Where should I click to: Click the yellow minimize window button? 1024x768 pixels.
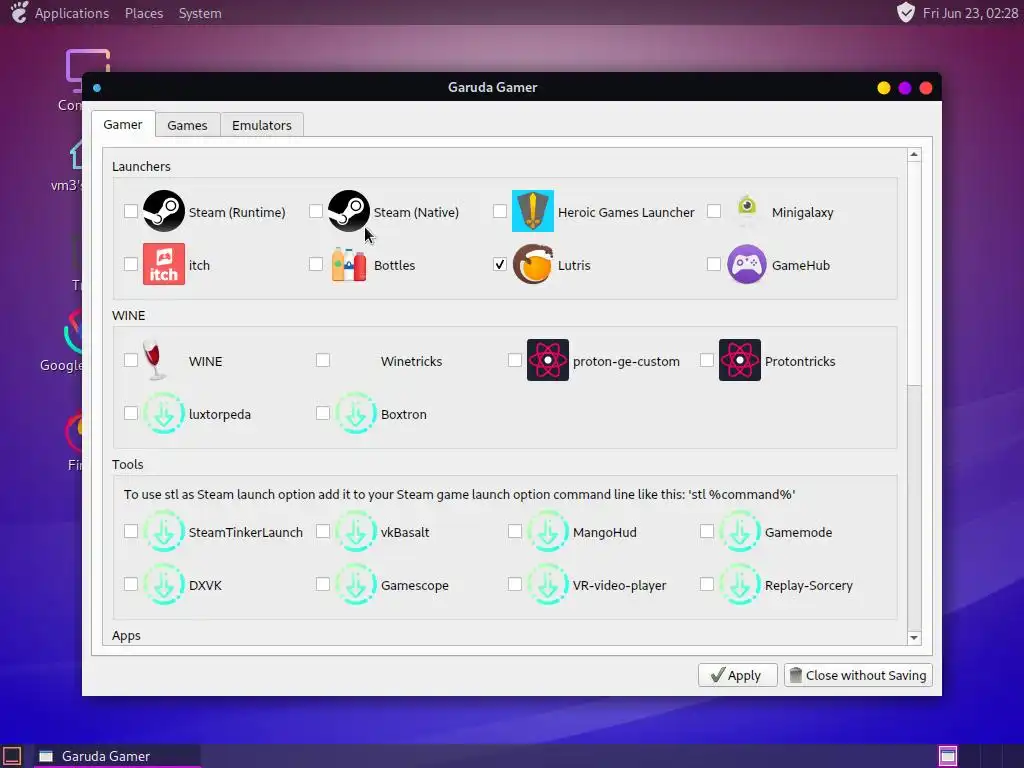(884, 88)
